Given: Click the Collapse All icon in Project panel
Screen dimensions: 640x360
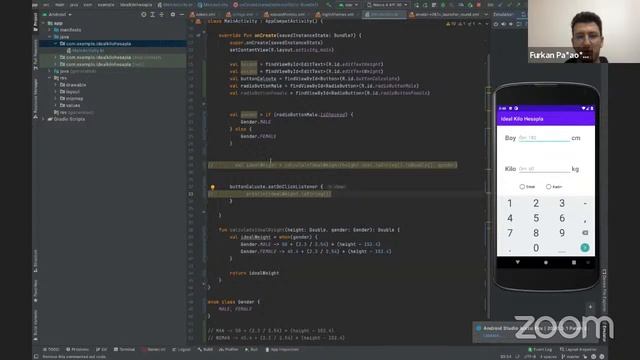Looking at the screenshot, I should coord(162,14).
